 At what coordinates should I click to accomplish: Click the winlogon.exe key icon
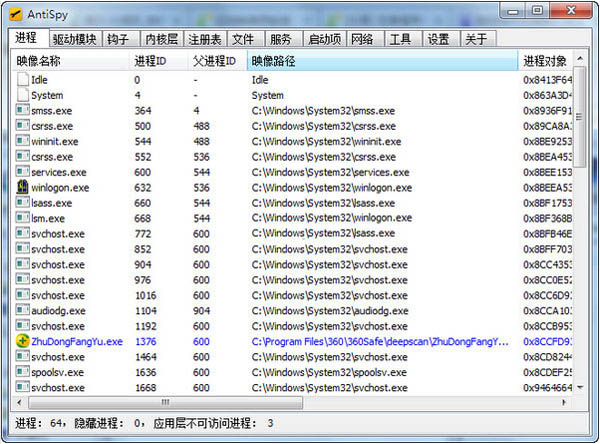coord(23,187)
